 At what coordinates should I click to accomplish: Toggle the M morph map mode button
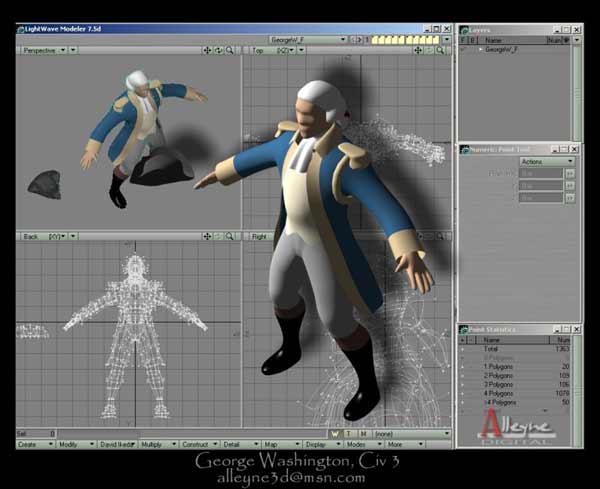[364, 434]
